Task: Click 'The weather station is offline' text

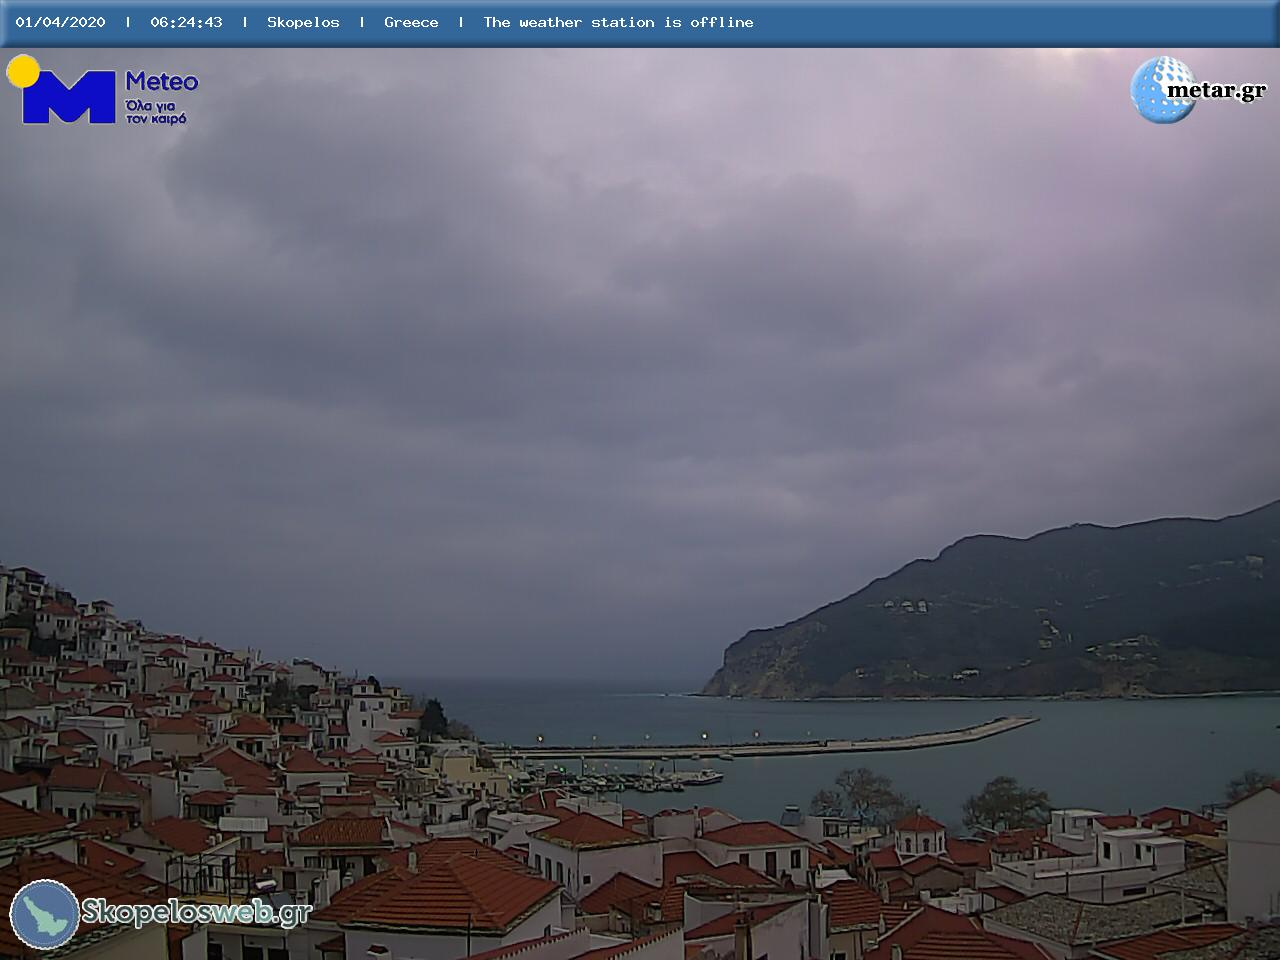Action: coord(618,22)
